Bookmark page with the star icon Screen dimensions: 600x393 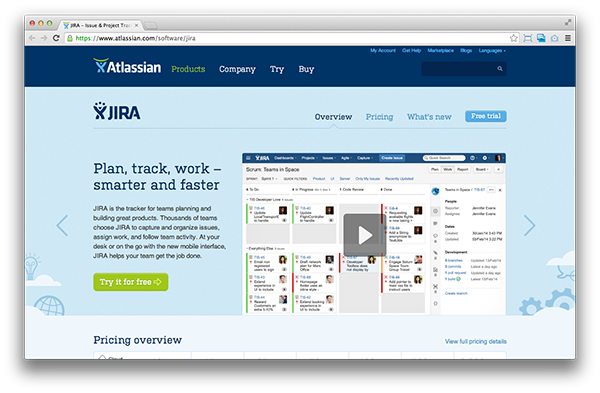(x=514, y=38)
